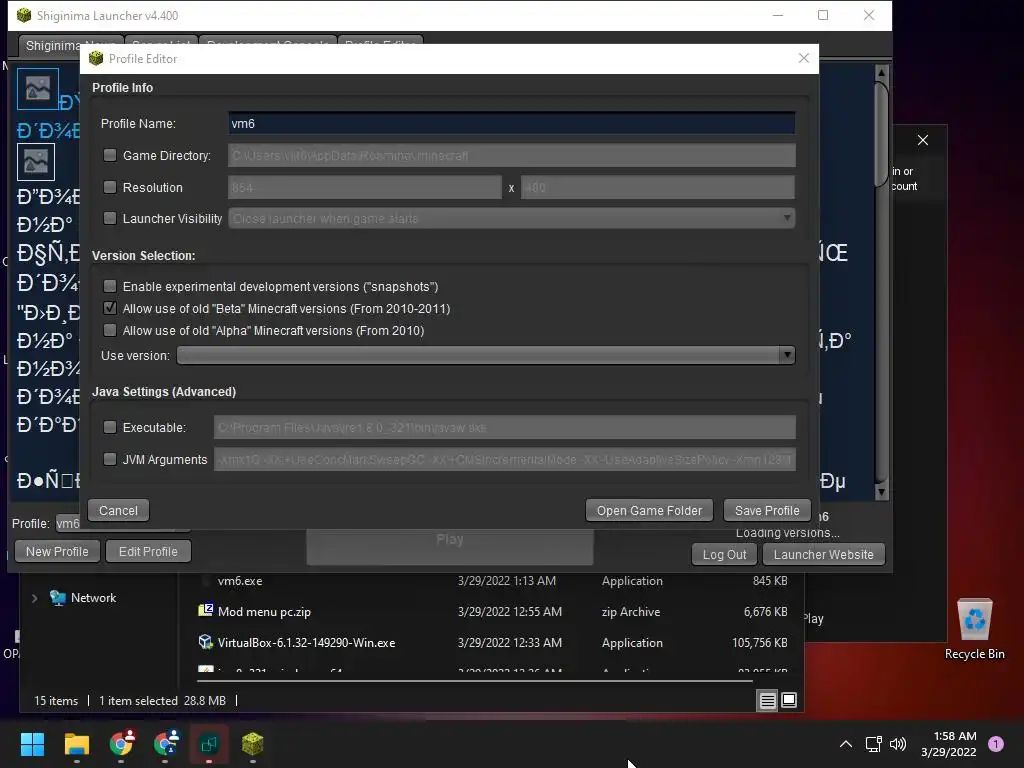Image resolution: width=1024 pixels, height=768 pixels.
Task: Click the resolution width field
Action: point(364,187)
